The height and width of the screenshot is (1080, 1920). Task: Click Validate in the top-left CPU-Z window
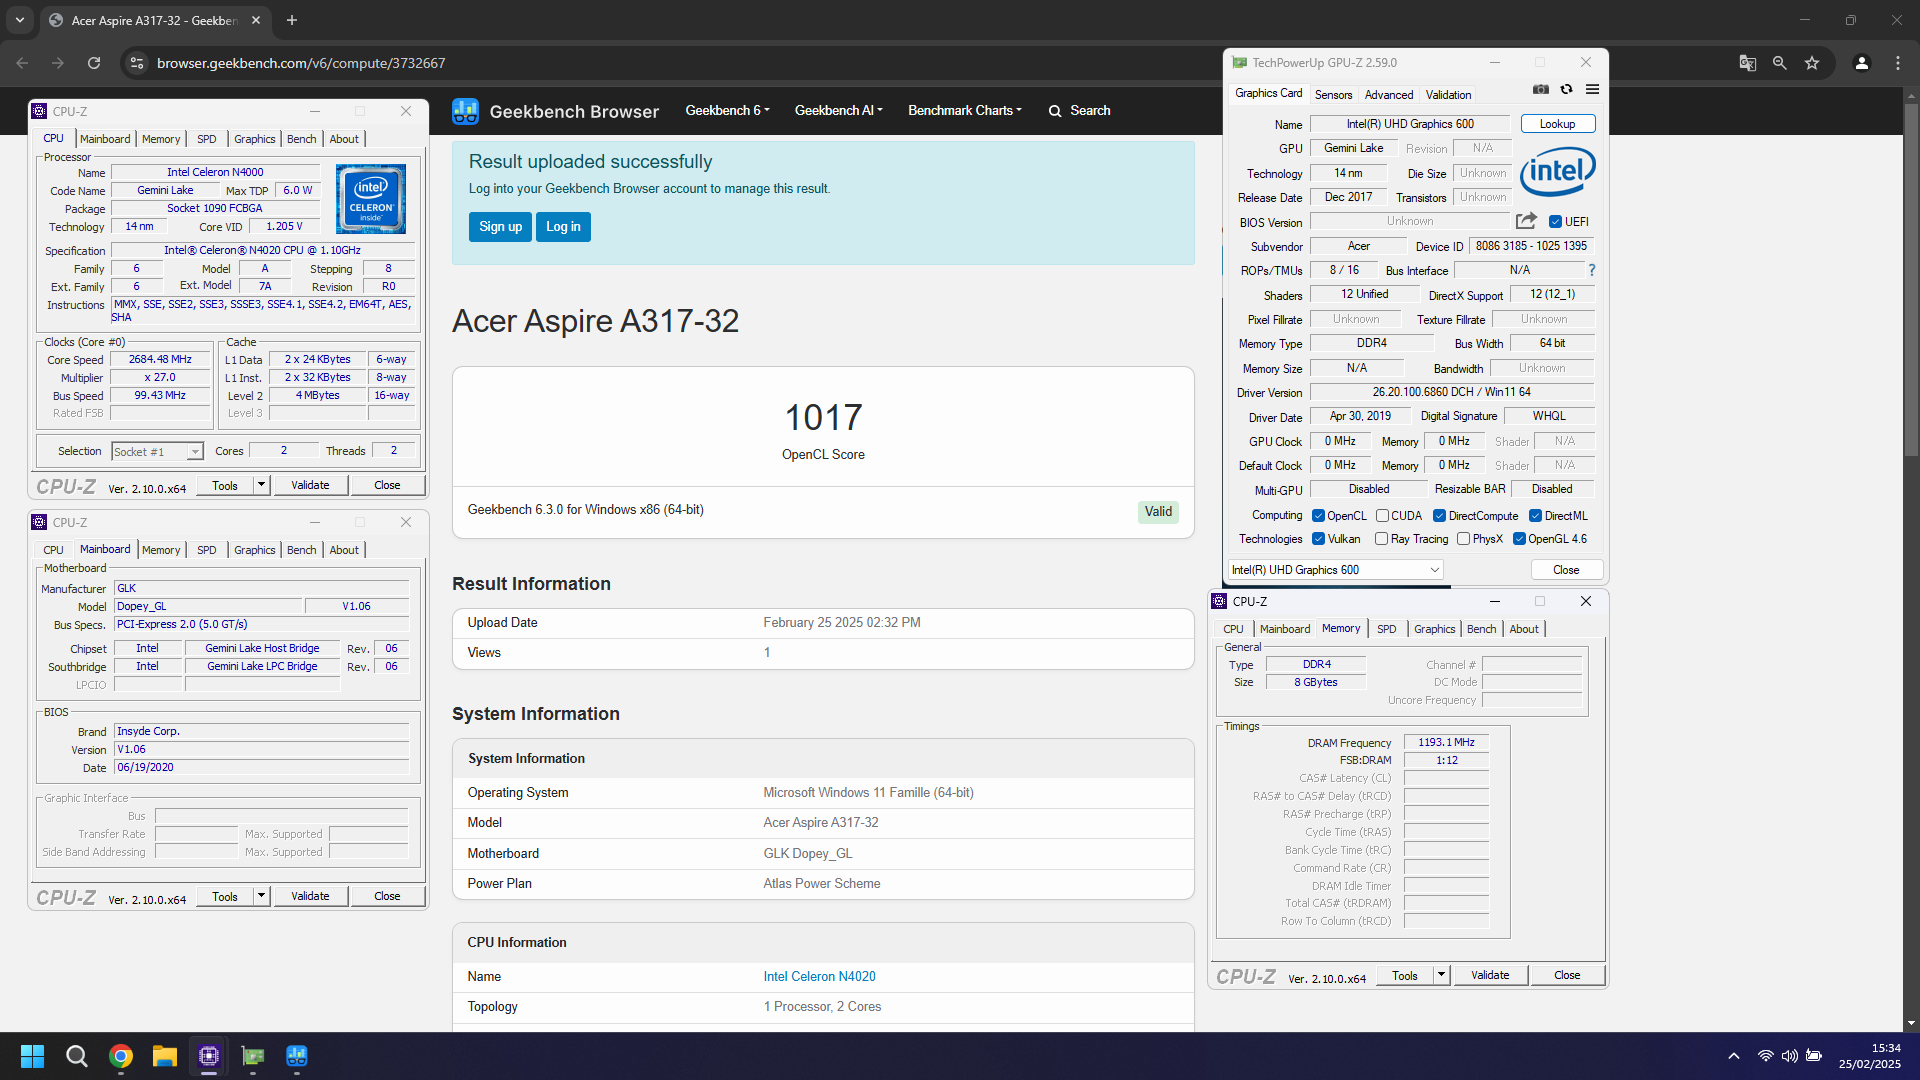pos(310,485)
